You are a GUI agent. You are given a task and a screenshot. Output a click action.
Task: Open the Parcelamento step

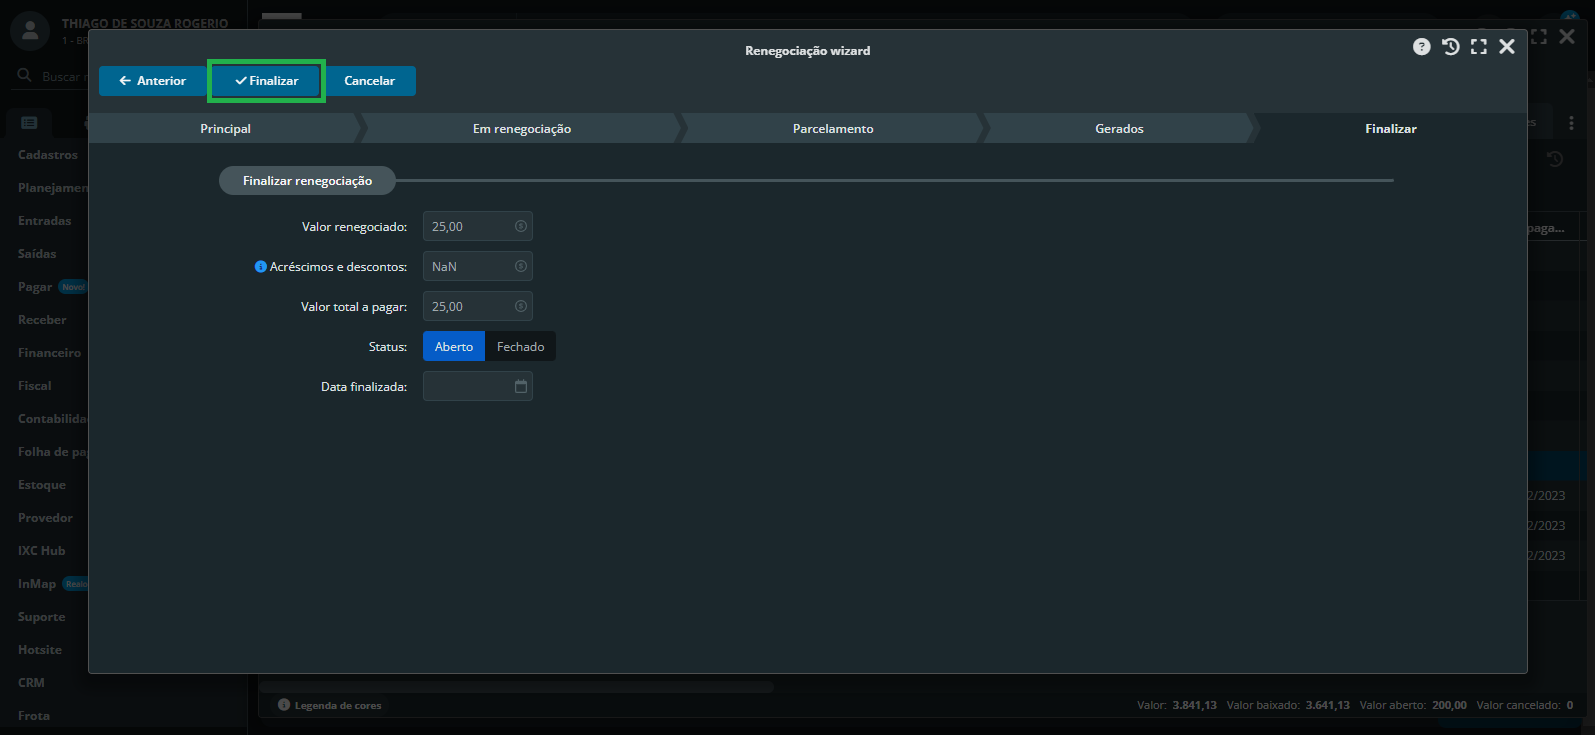click(832, 129)
